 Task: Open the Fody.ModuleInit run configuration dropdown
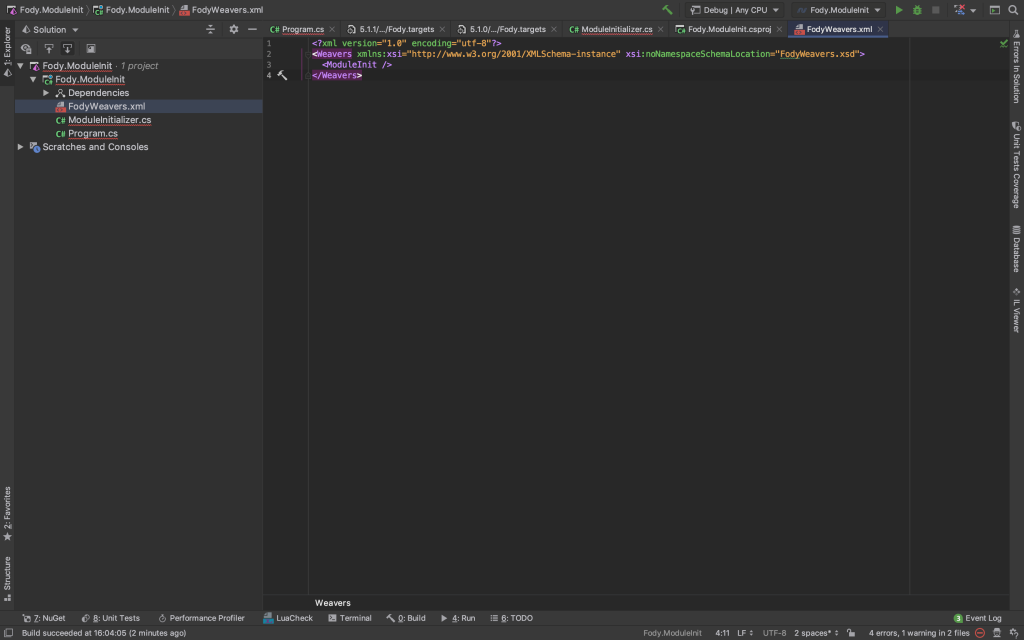coord(839,10)
